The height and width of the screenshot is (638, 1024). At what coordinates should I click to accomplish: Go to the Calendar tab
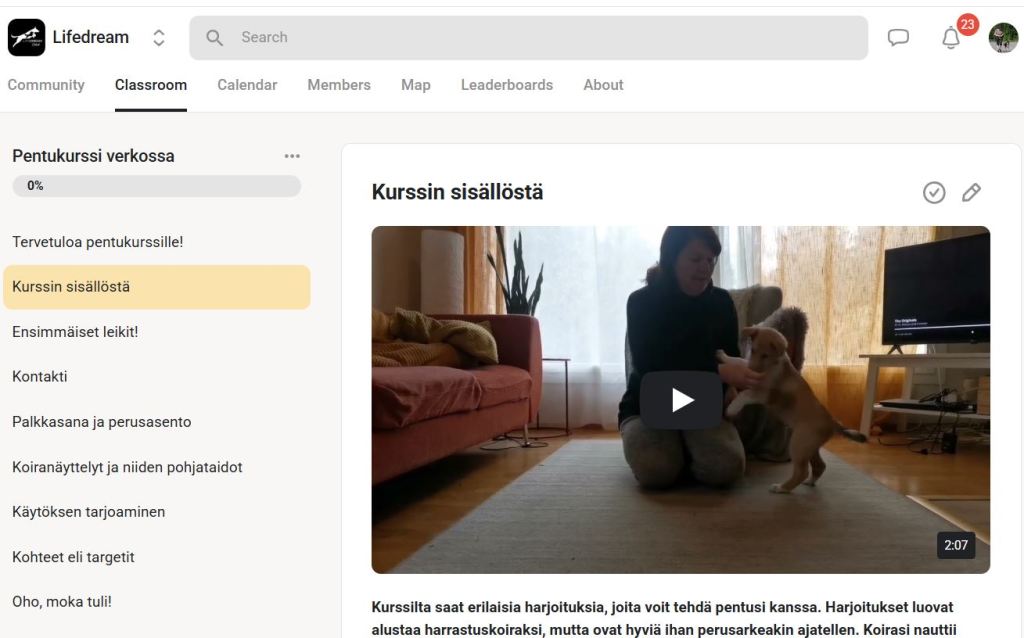point(247,85)
